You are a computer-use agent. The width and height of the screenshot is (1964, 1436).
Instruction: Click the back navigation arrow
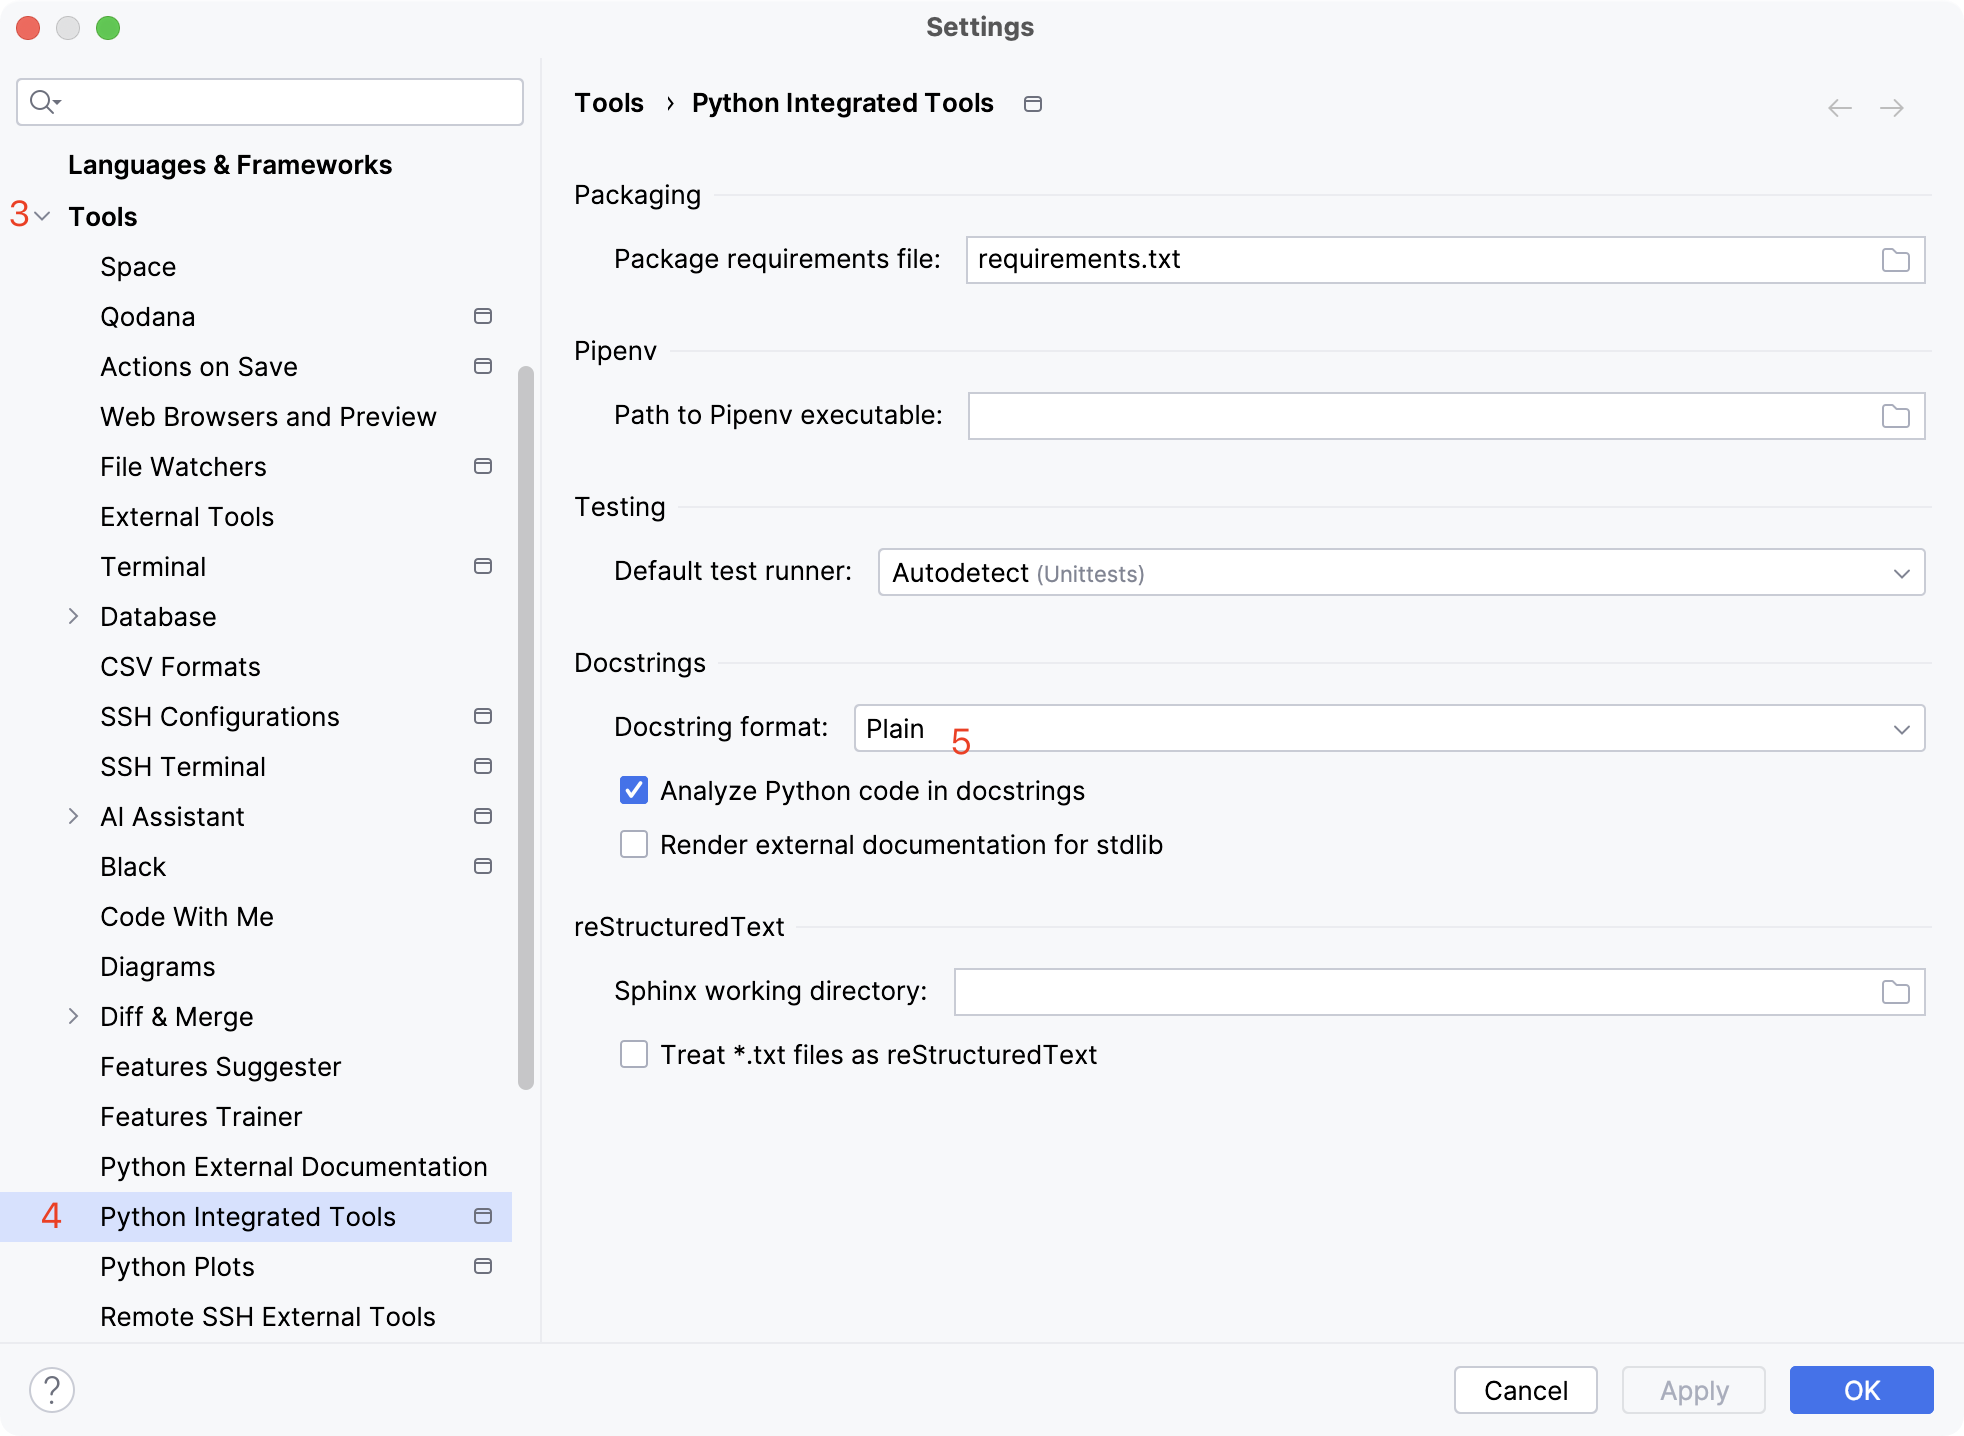click(1839, 108)
